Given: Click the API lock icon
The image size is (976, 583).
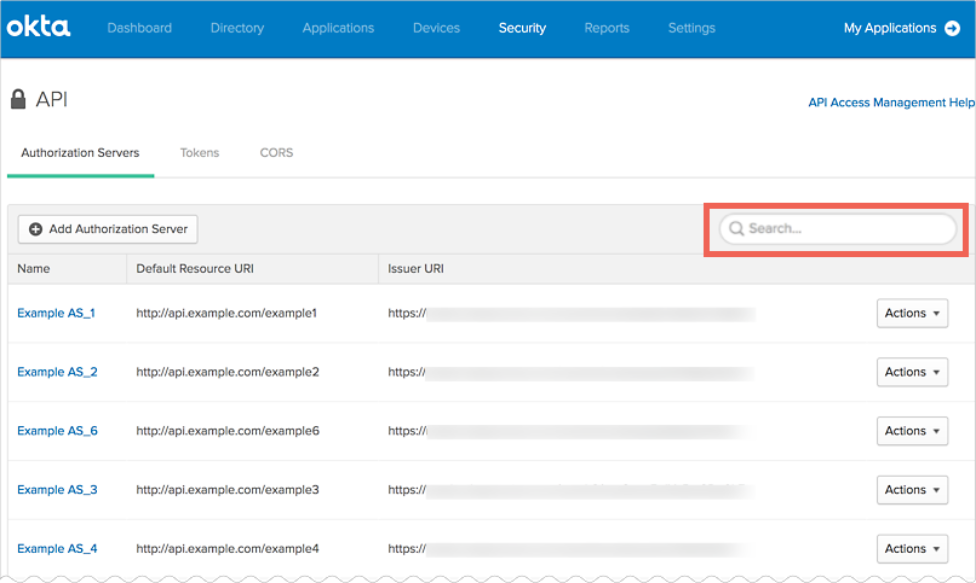Looking at the screenshot, I should click(x=18, y=99).
